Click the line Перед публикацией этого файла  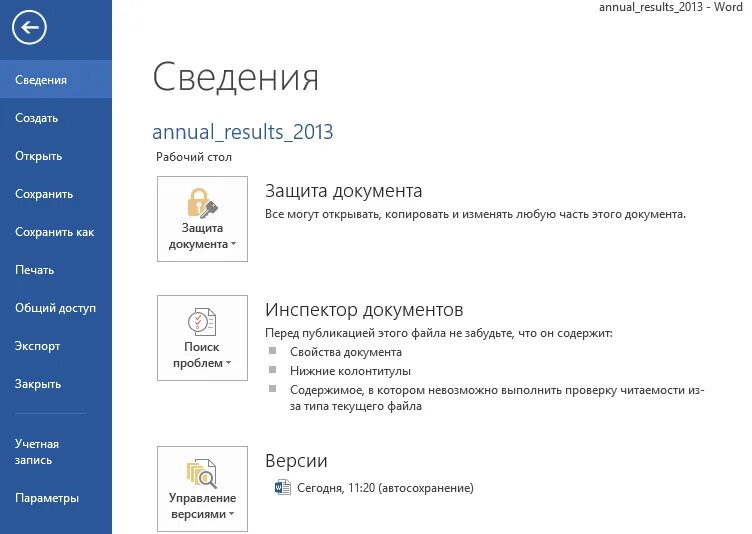coord(439,333)
